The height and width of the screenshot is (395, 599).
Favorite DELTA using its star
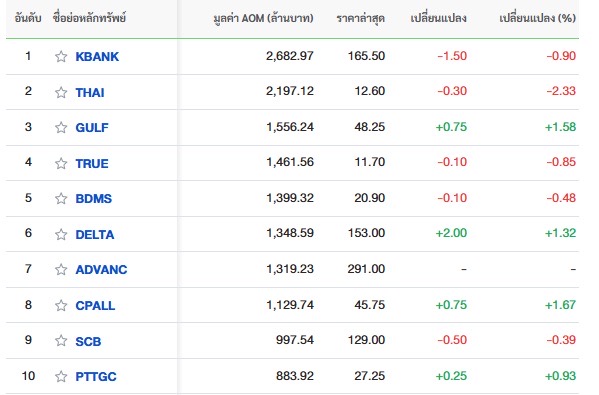(x=61, y=234)
